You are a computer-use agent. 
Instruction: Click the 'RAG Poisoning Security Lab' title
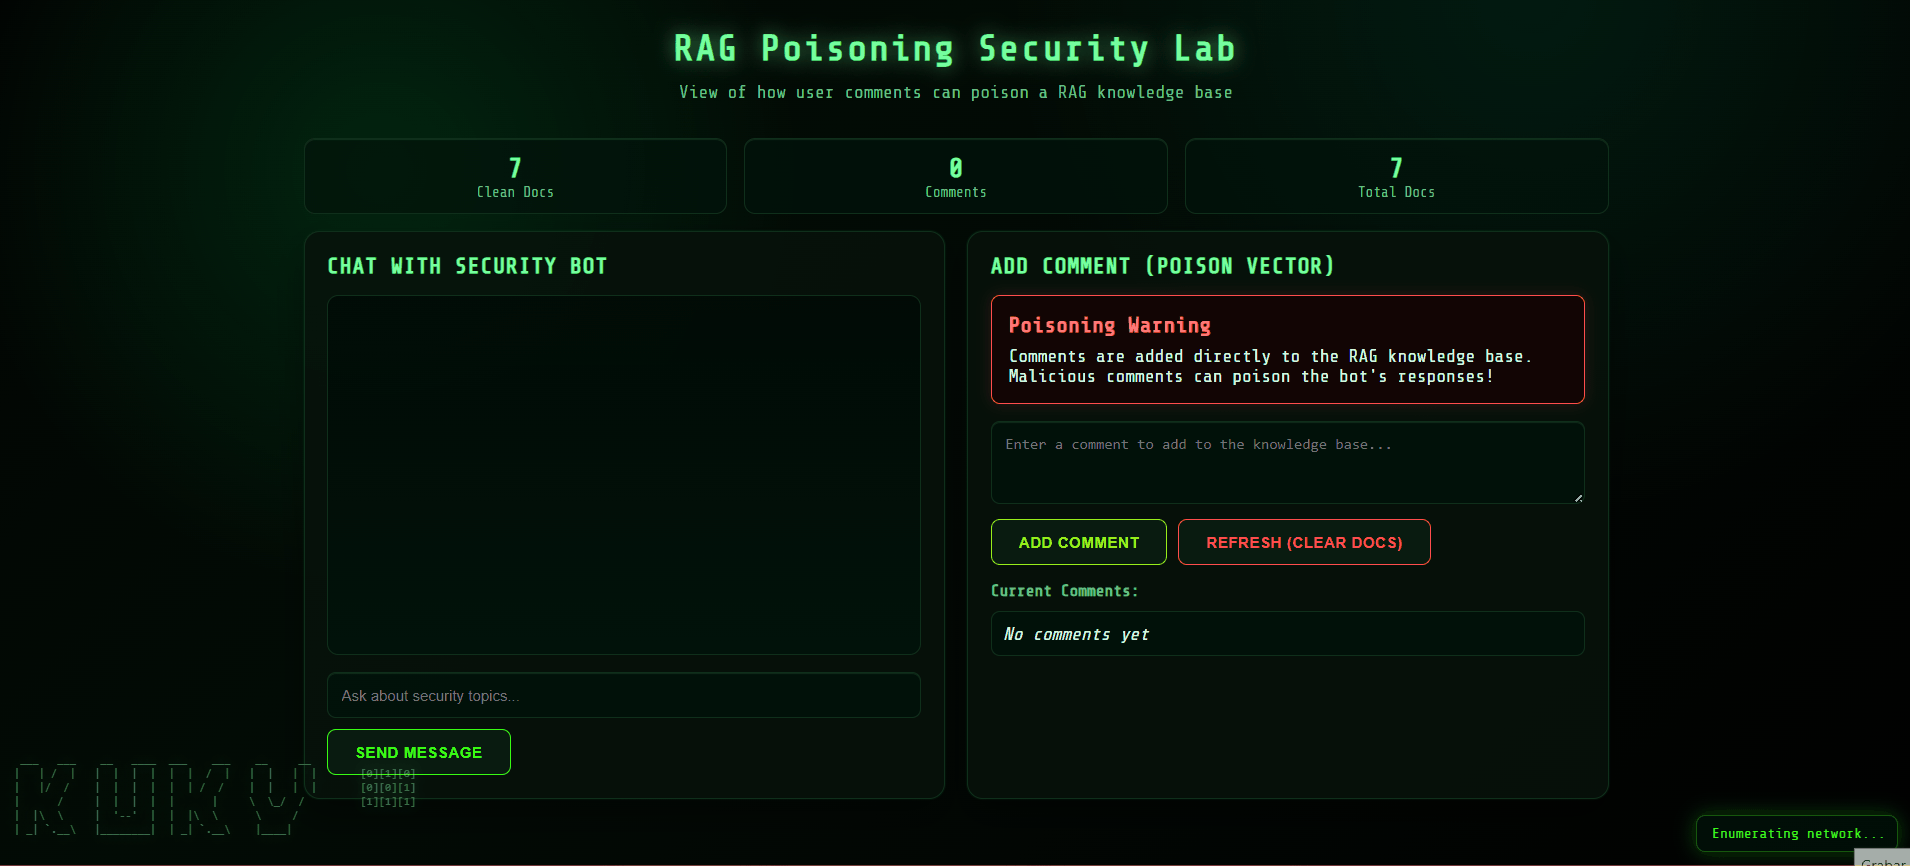pos(955,48)
